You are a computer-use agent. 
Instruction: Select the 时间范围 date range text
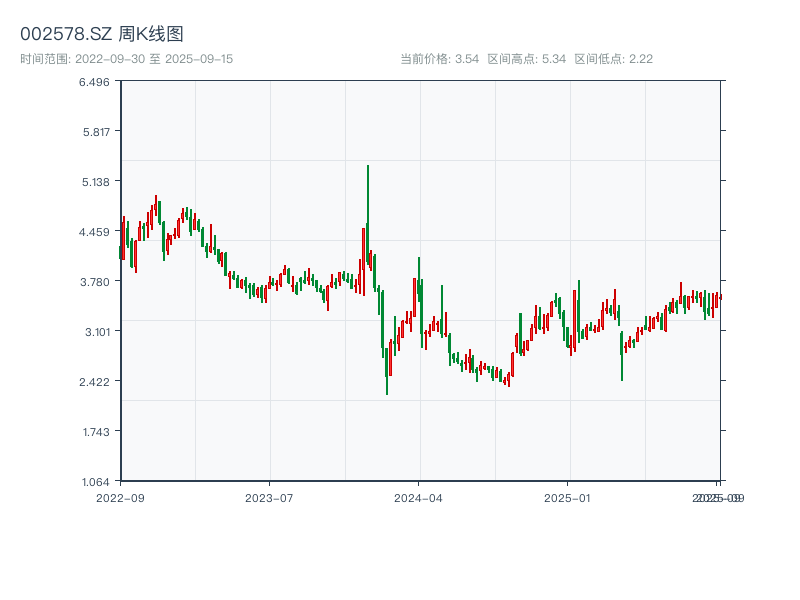point(127,59)
